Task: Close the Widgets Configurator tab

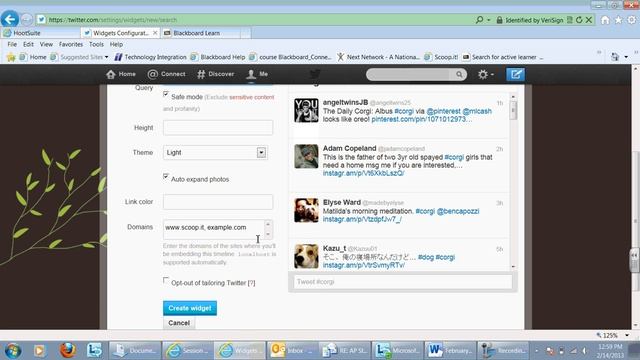Action: pos(155,33)
